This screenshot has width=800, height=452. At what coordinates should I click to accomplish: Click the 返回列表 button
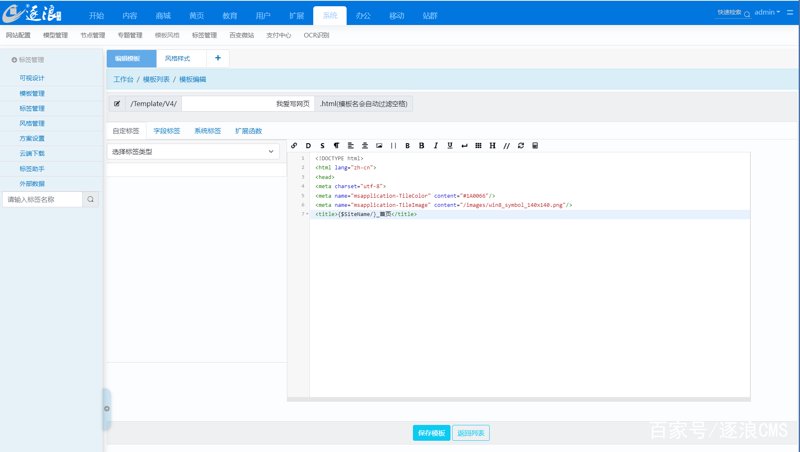click(470, 433)
